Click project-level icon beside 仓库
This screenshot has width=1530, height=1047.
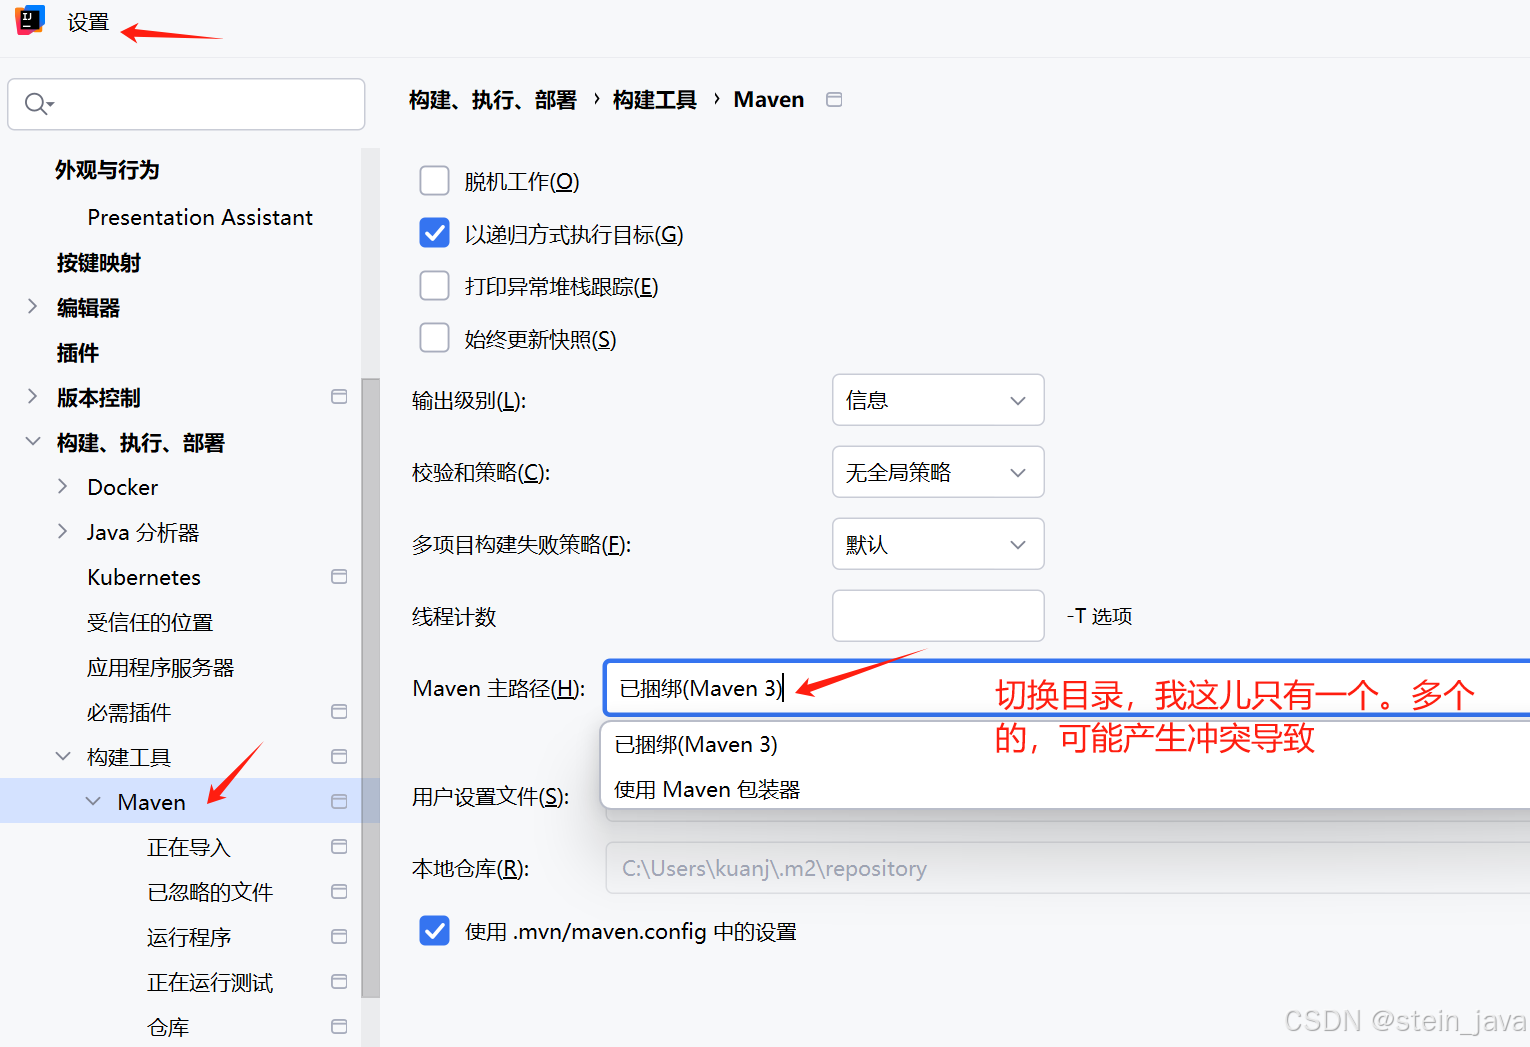tap(339, 1027)
